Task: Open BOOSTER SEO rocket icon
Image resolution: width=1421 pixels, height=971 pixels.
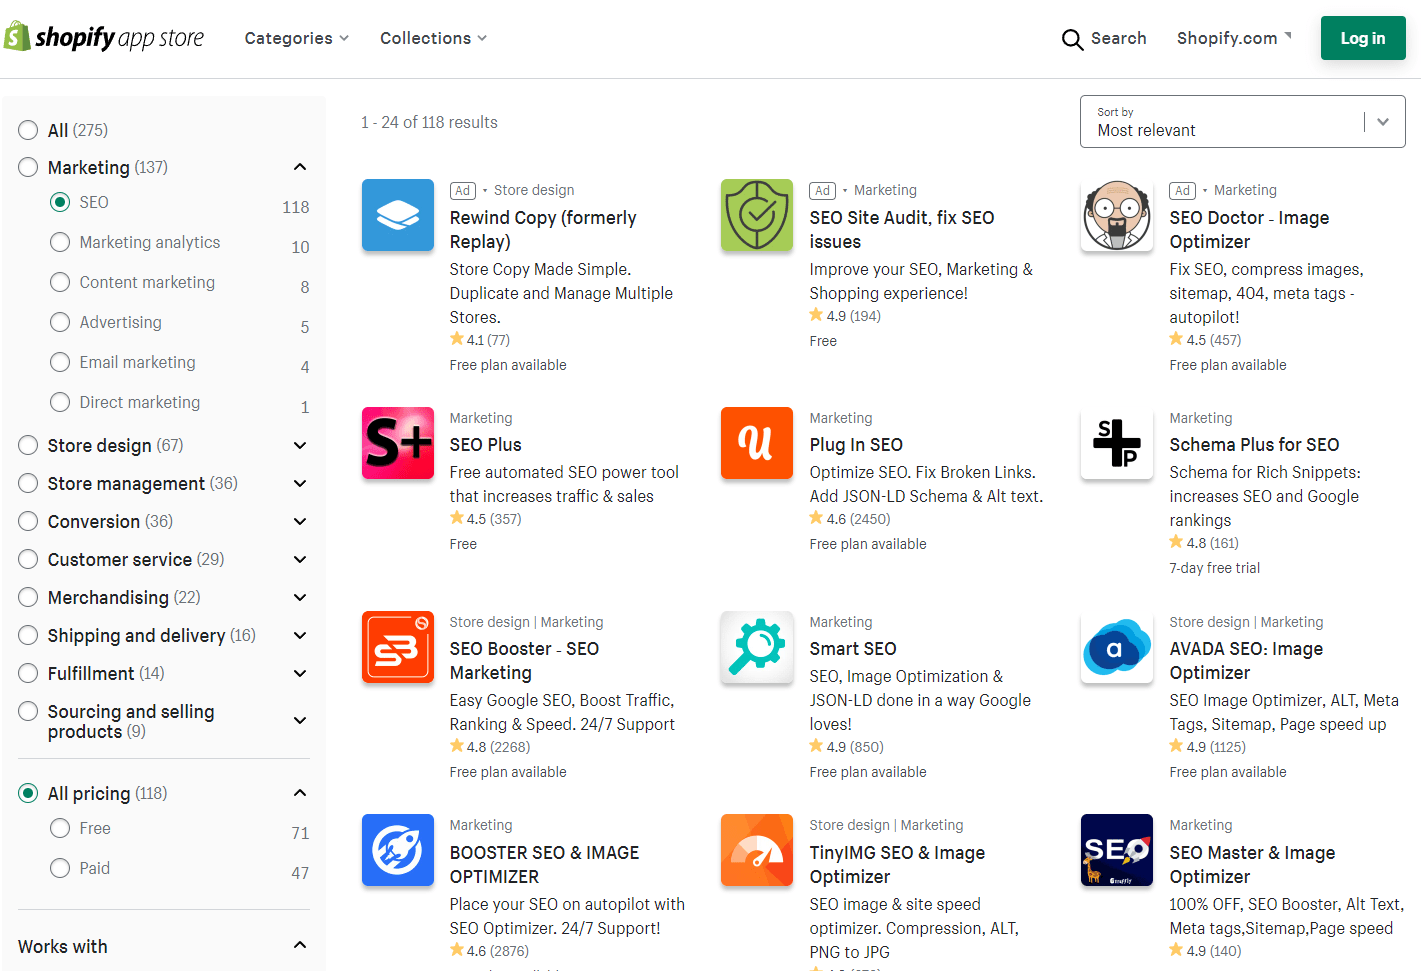Action: pos(398,850)
